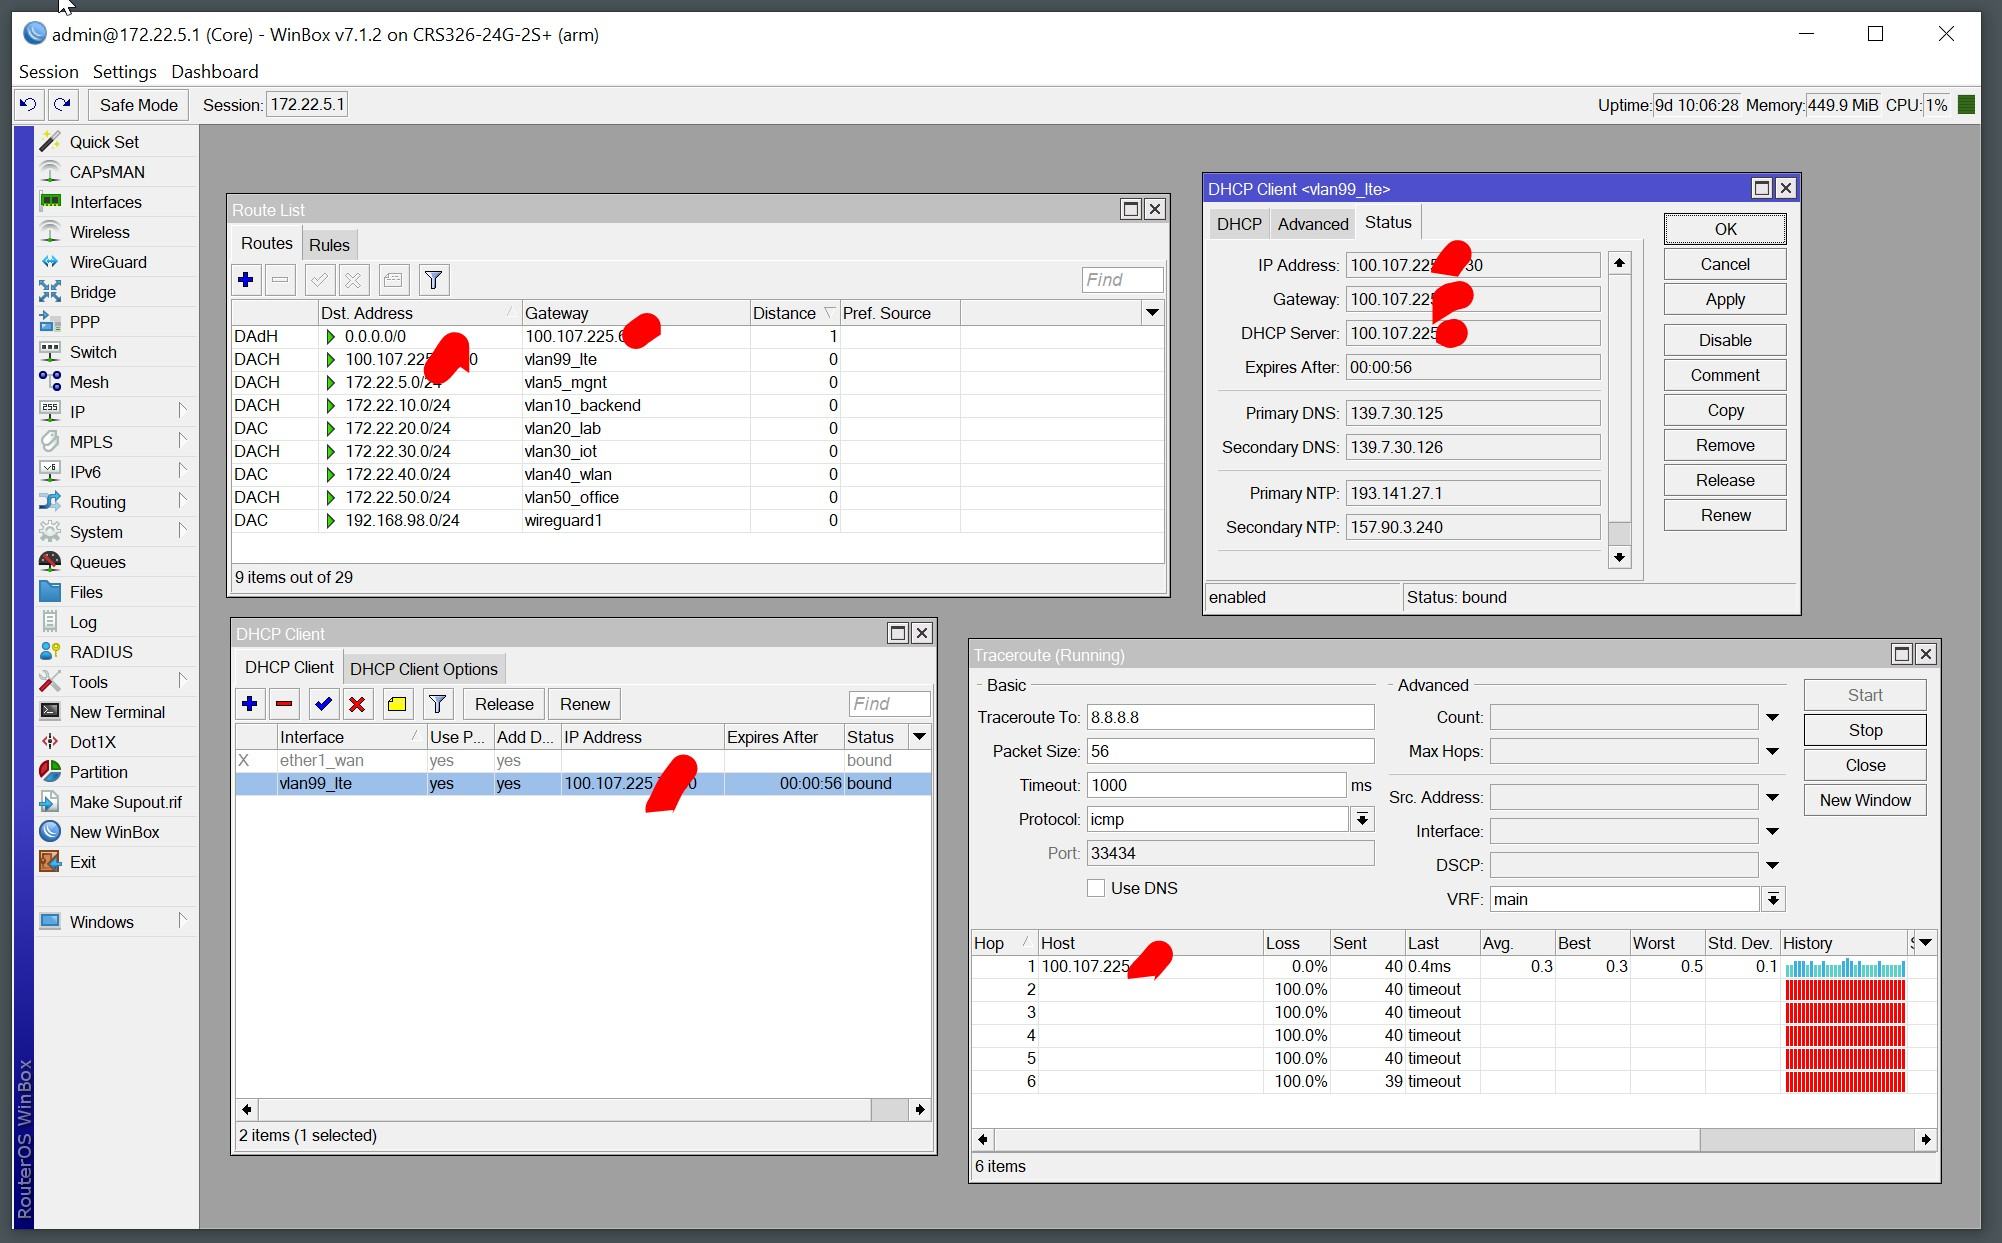
Task: Open the Session menu
Action: [x=48, y=72]
